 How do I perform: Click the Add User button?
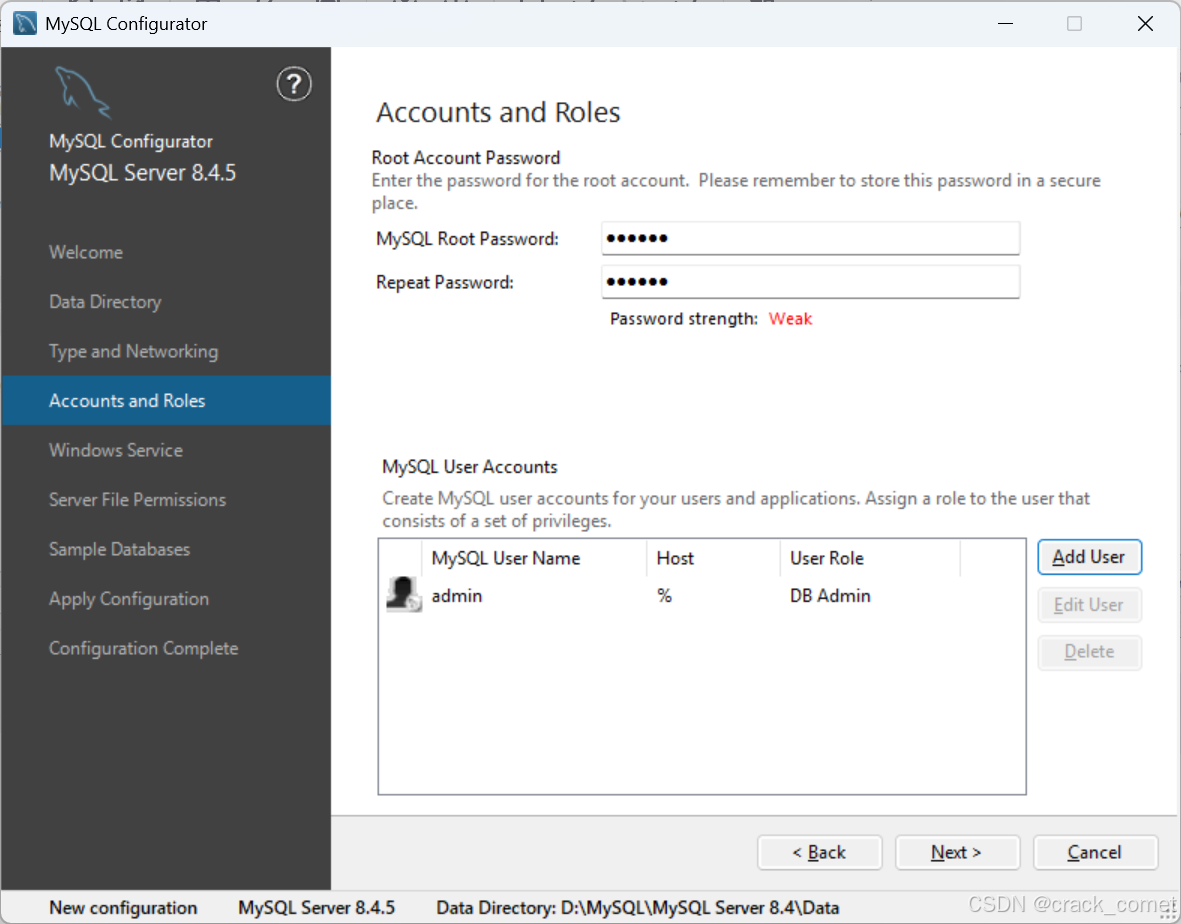(1089, 557)
